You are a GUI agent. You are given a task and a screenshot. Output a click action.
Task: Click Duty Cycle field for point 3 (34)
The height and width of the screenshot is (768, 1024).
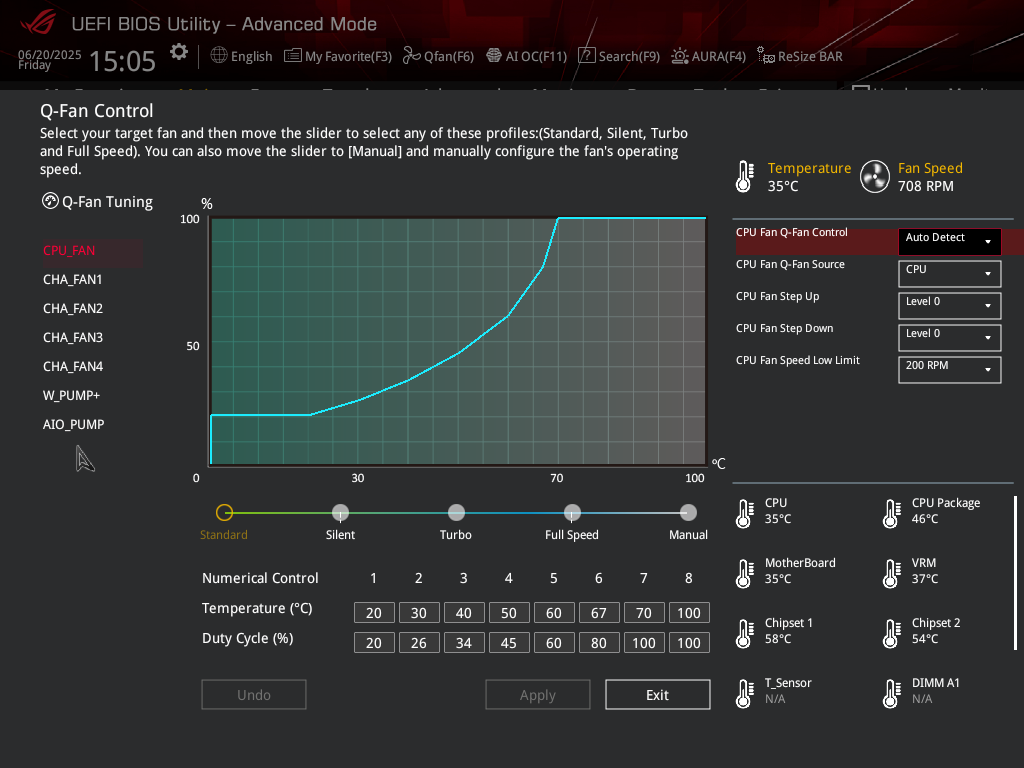(464, 643)
